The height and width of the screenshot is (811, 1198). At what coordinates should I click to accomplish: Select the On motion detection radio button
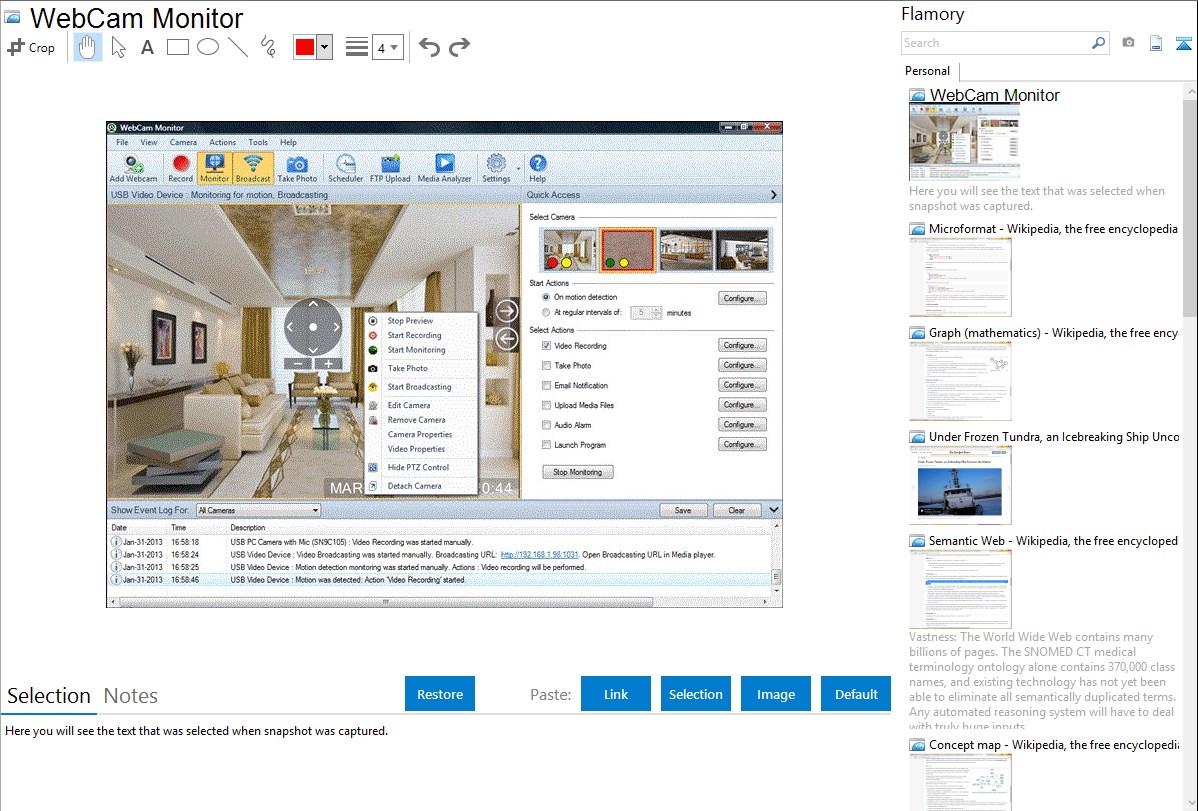tap(546, 297)
